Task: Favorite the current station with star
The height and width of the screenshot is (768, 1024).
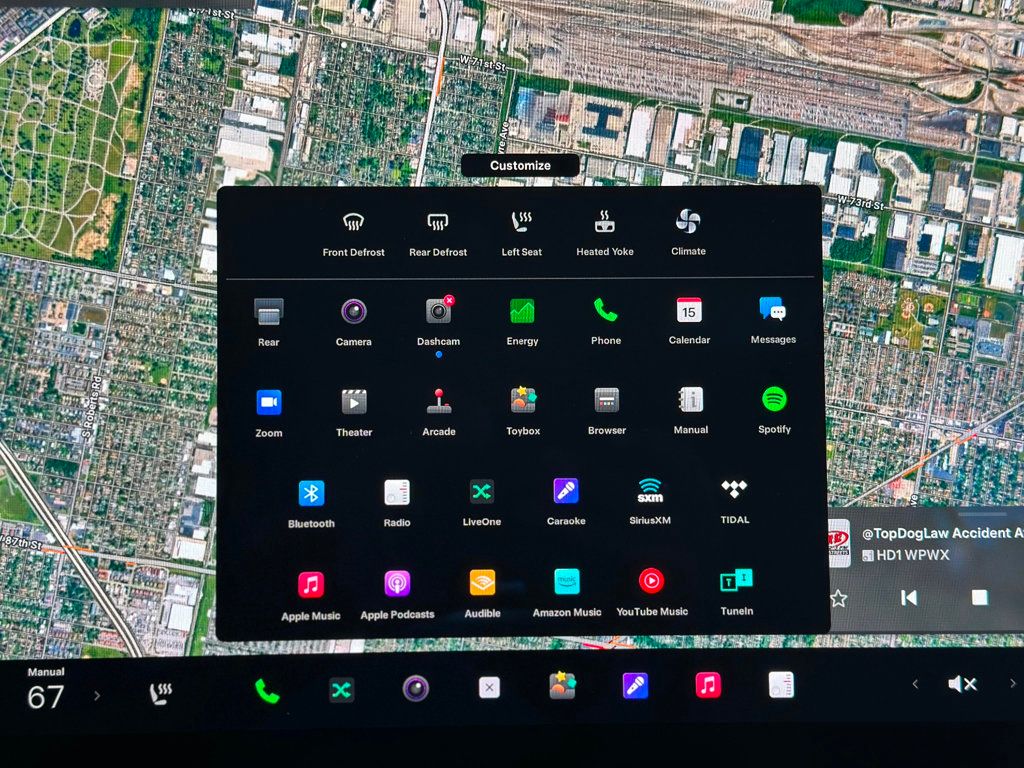Action: [x=839, y=598]
